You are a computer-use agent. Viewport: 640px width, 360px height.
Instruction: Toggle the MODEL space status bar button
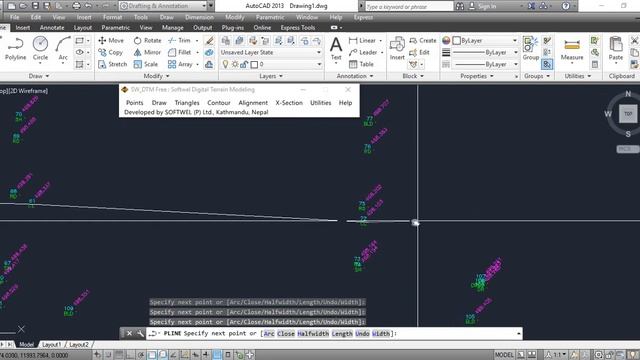pos(504,355)
